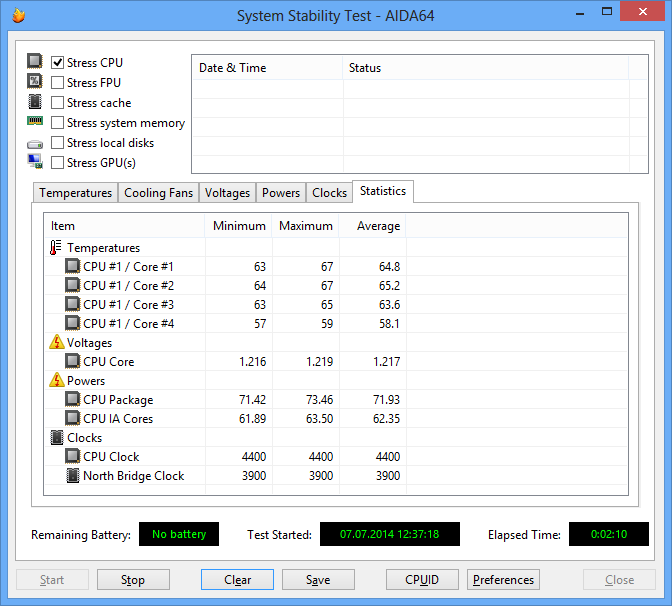Viewport: 672px width, 606px height.
Task: Enable the Stress cache checkbox
Action: [57, 103]
